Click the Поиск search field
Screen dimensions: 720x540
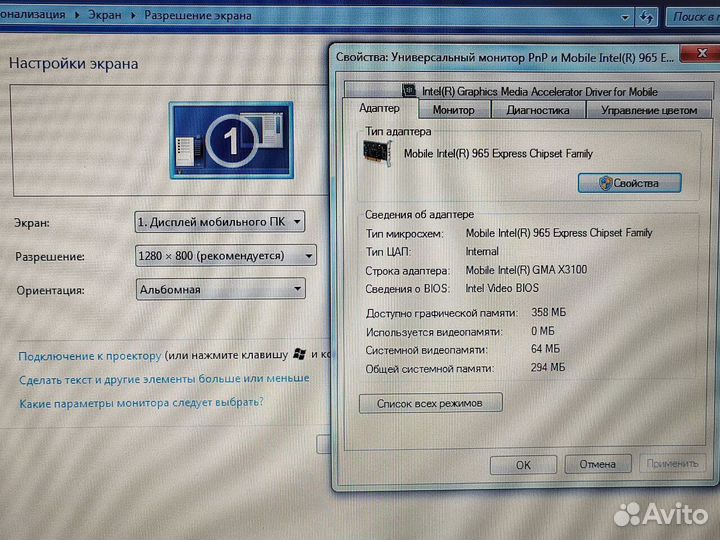point(693,17)
